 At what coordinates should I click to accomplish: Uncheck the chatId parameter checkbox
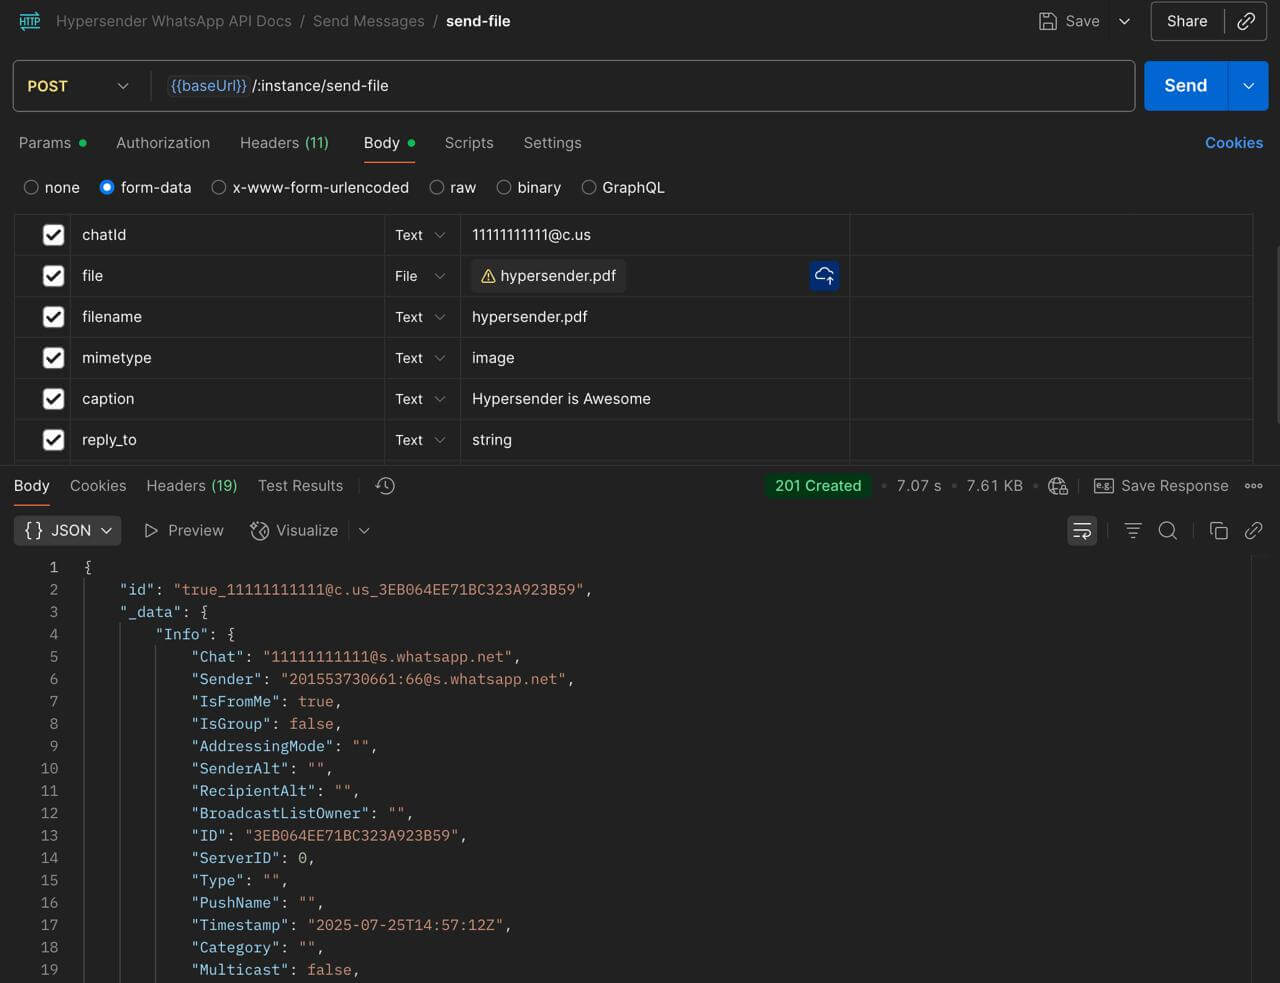coord(54,235)
